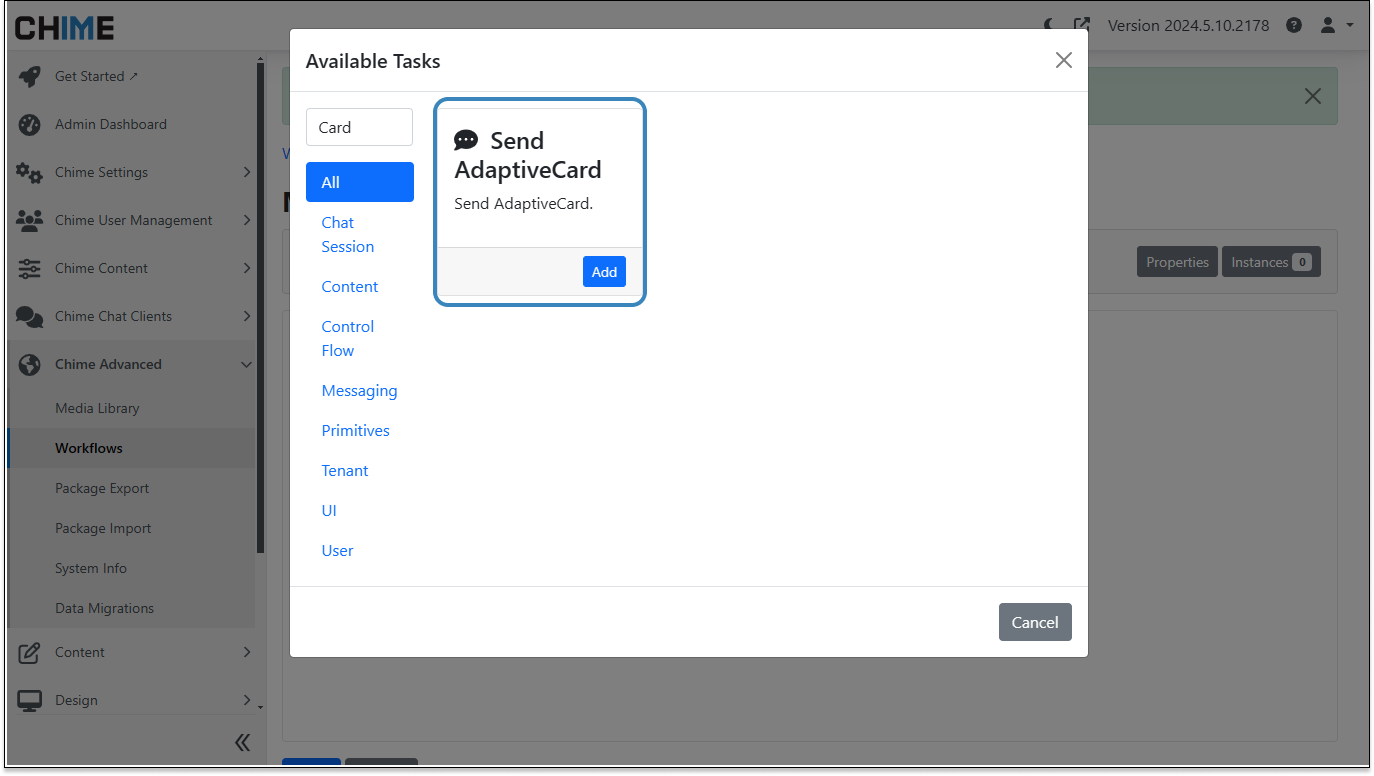Click the Chime User Management people icon

[29, 221]
